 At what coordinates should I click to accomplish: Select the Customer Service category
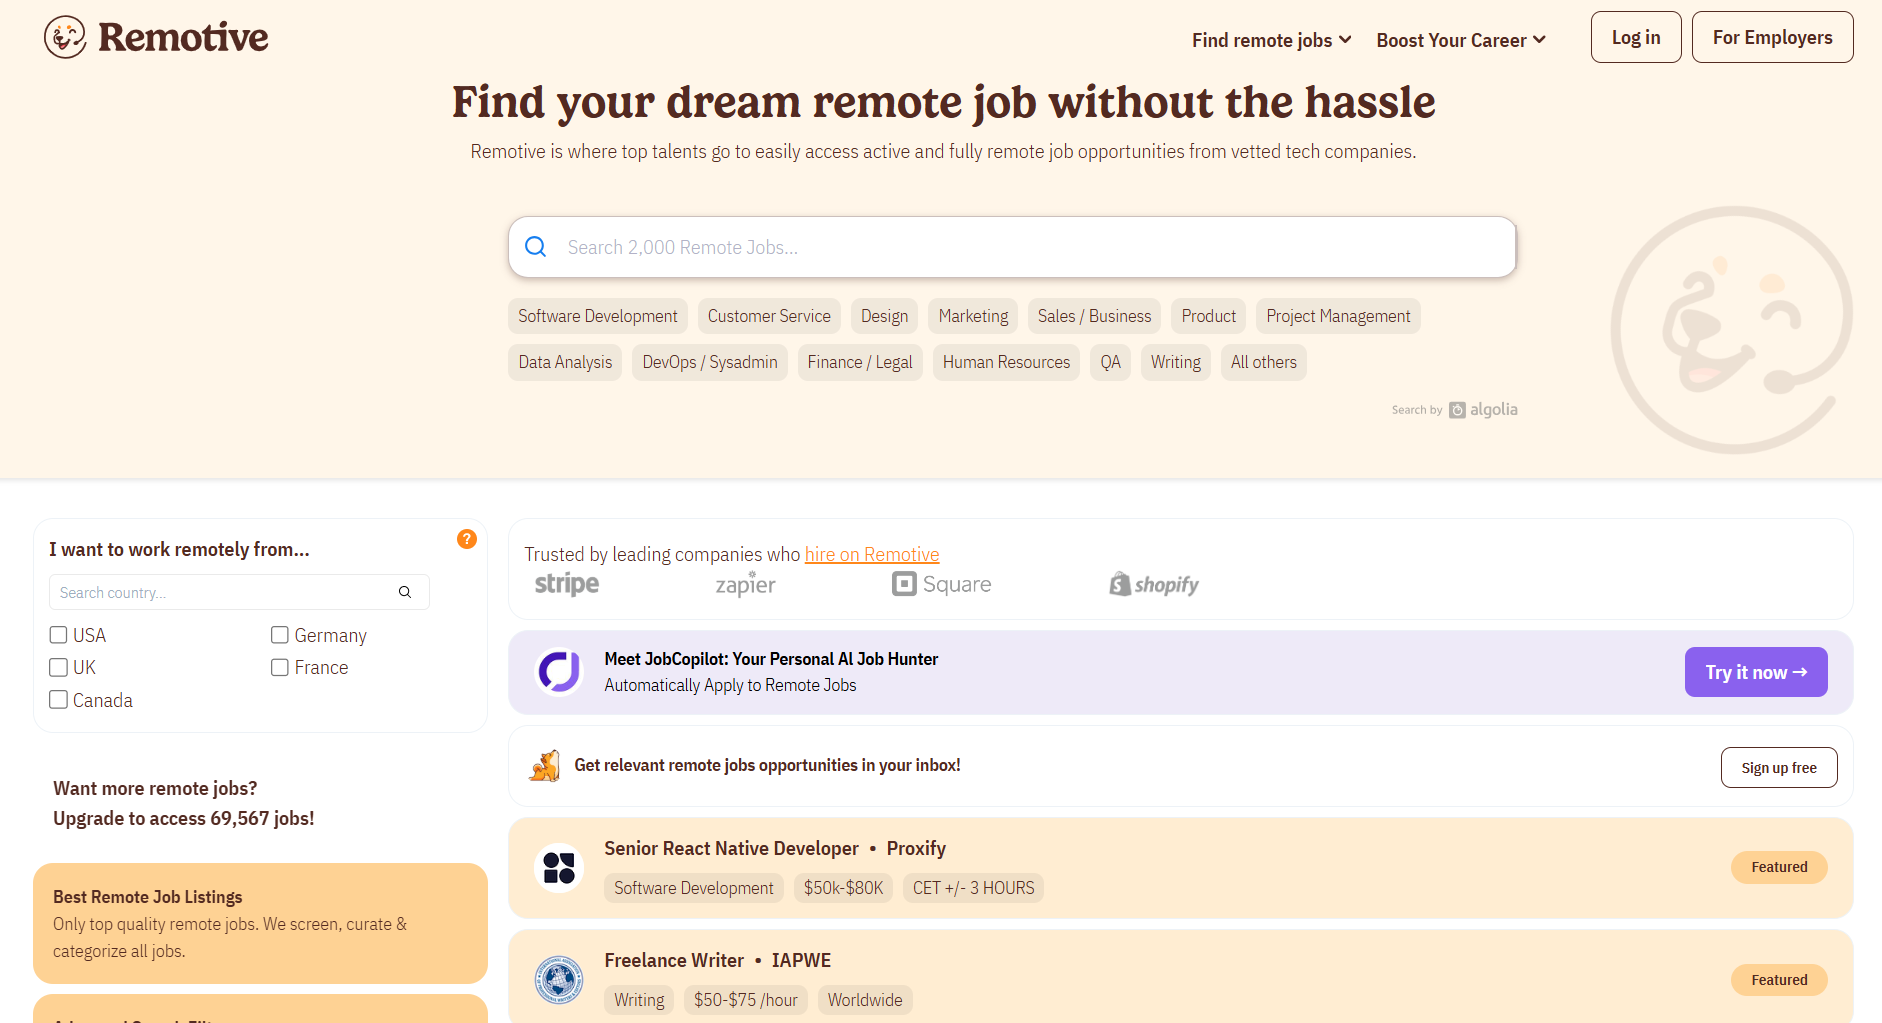click(x=769, y=316)
